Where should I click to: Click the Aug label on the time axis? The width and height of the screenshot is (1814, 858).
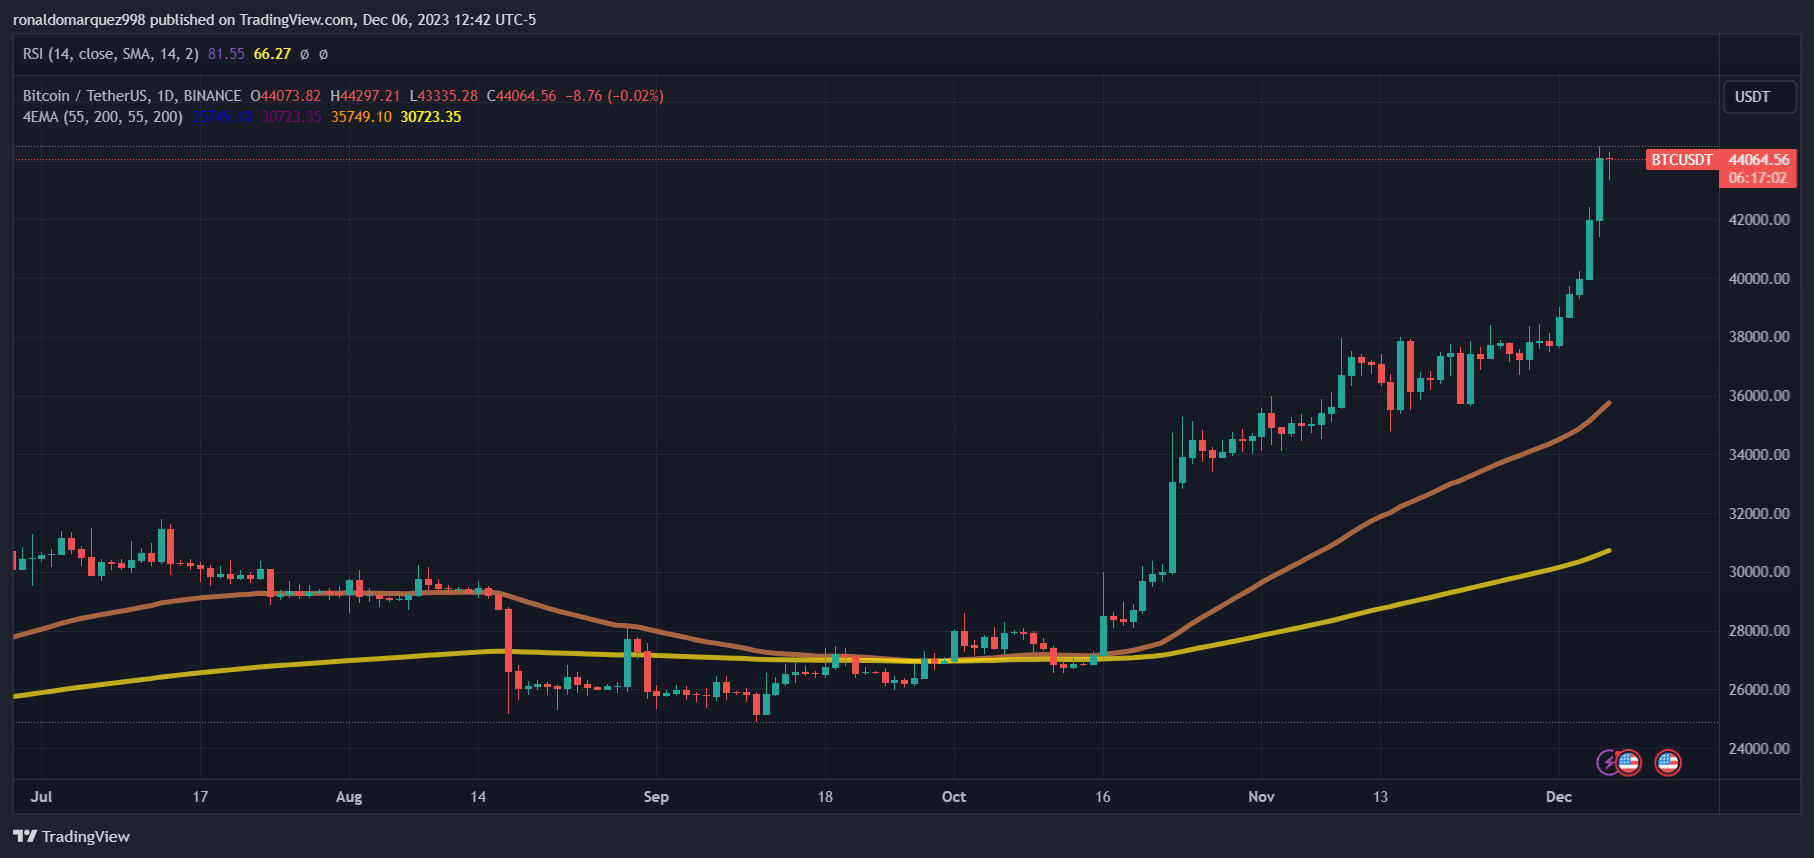(349, 797)
